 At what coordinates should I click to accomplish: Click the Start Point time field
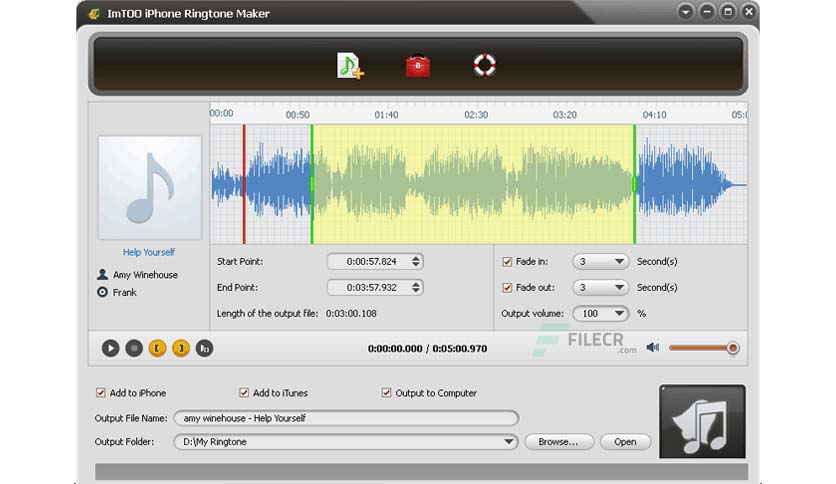point(375,262)
